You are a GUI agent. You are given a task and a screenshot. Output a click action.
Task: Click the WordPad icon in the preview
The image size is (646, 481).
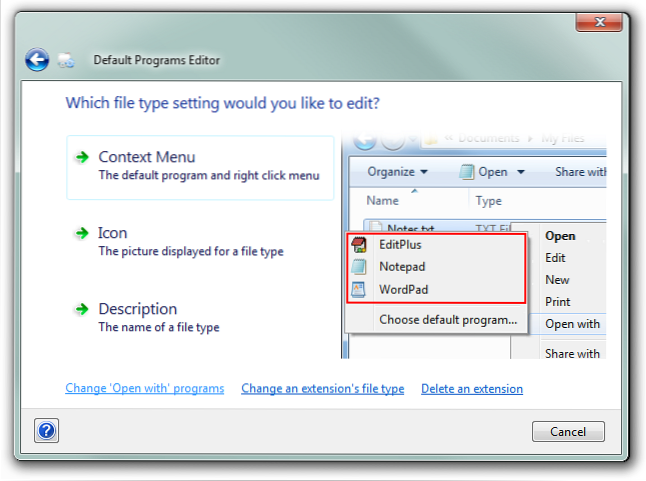pos(360,290)
